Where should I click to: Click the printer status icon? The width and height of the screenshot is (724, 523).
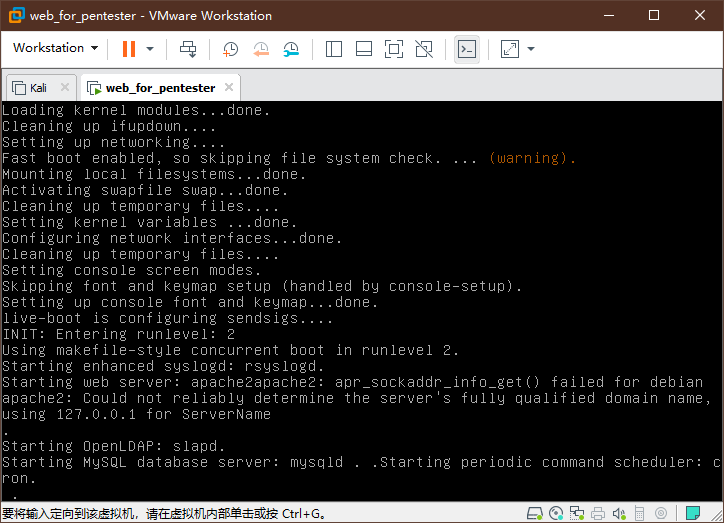point(598,513)
